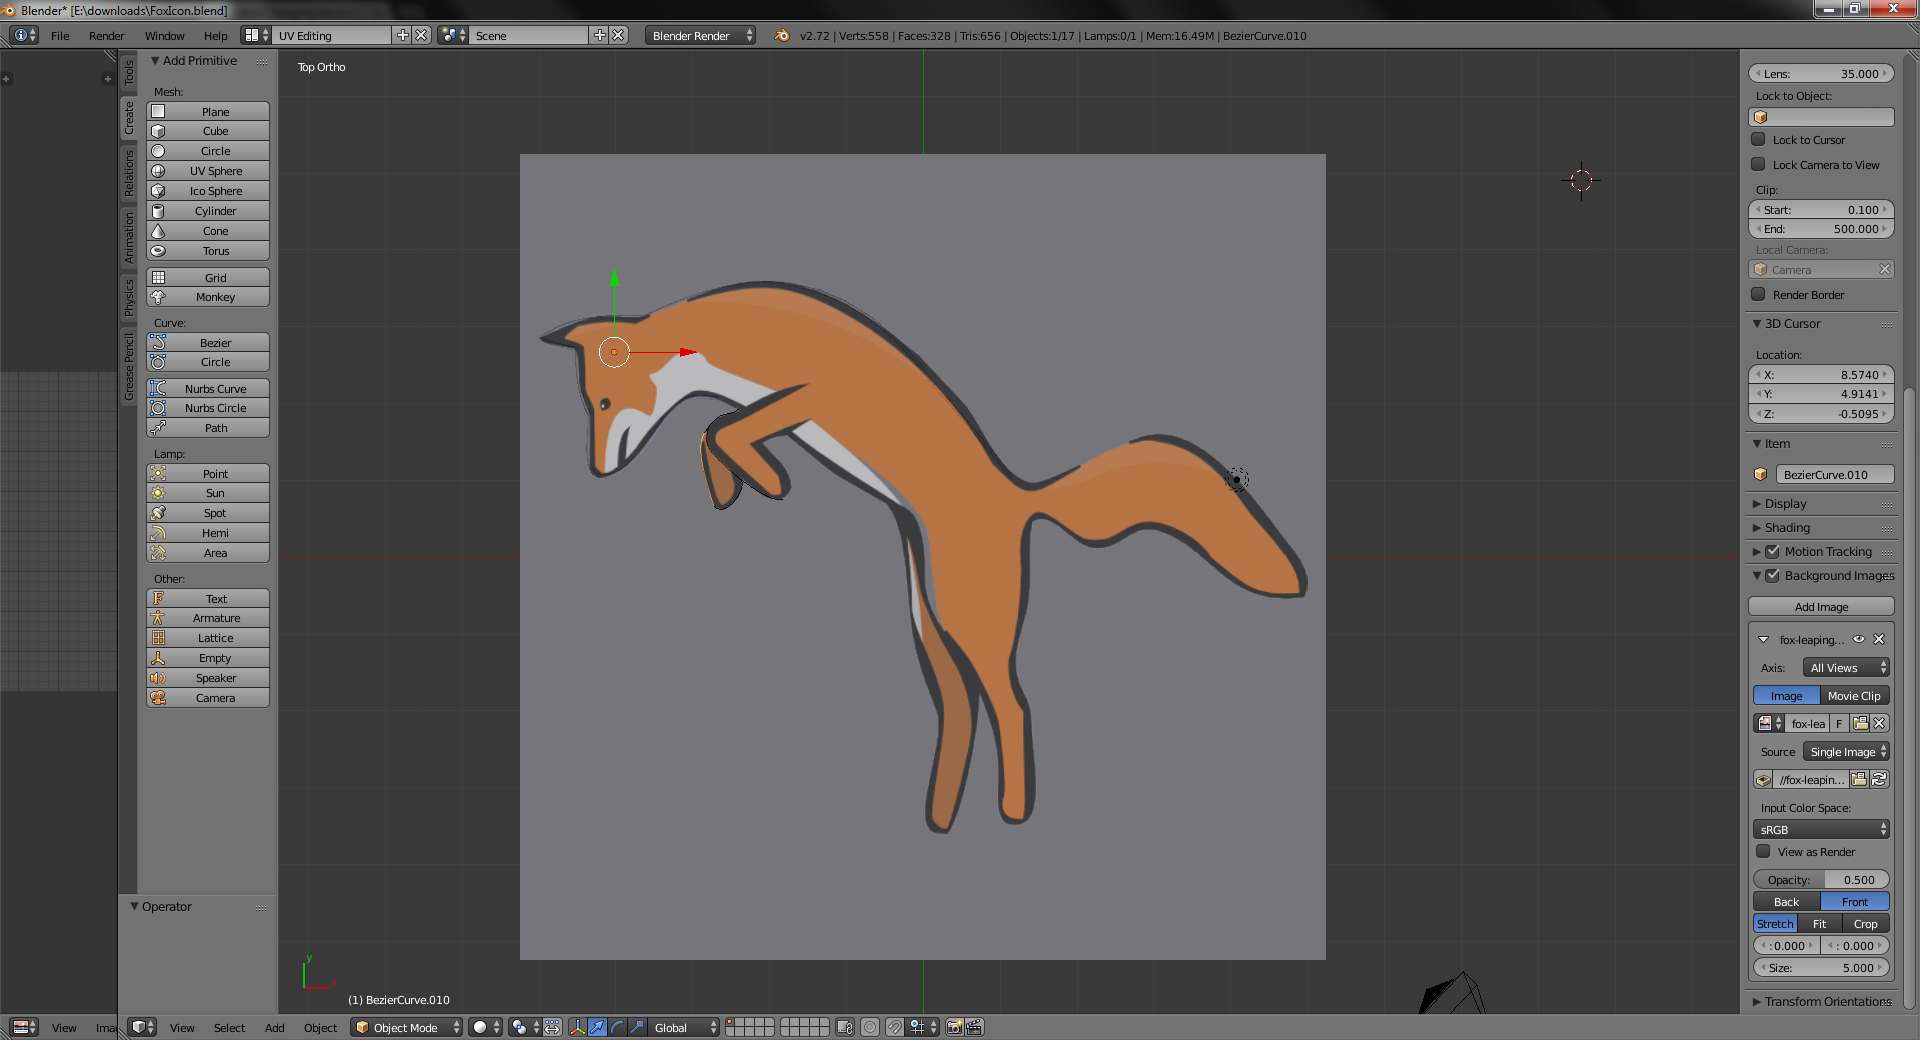Remove the fox-leaping background image

pyautogui.click(x=1879, y=639)
